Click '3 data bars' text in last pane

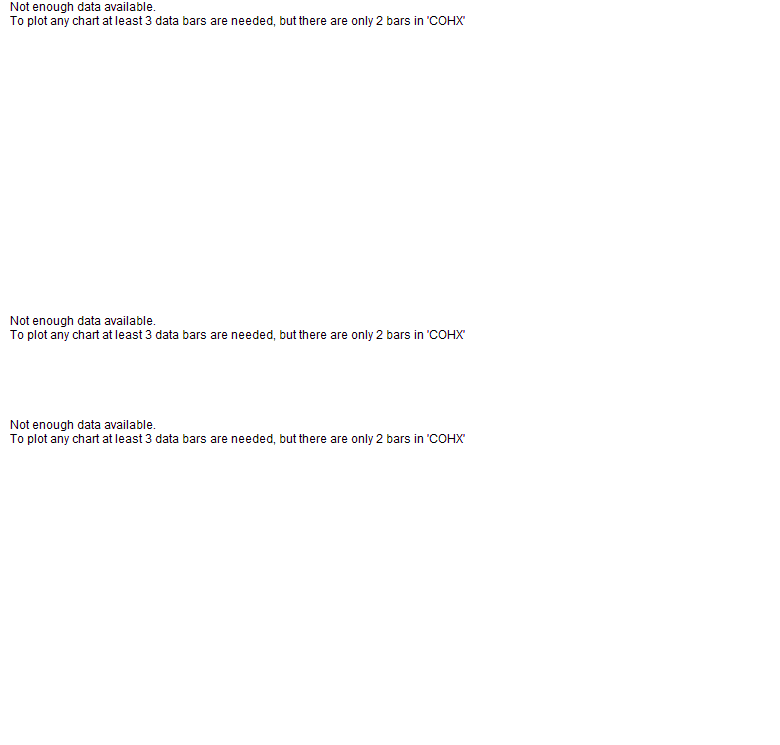[x=176, y=439]
